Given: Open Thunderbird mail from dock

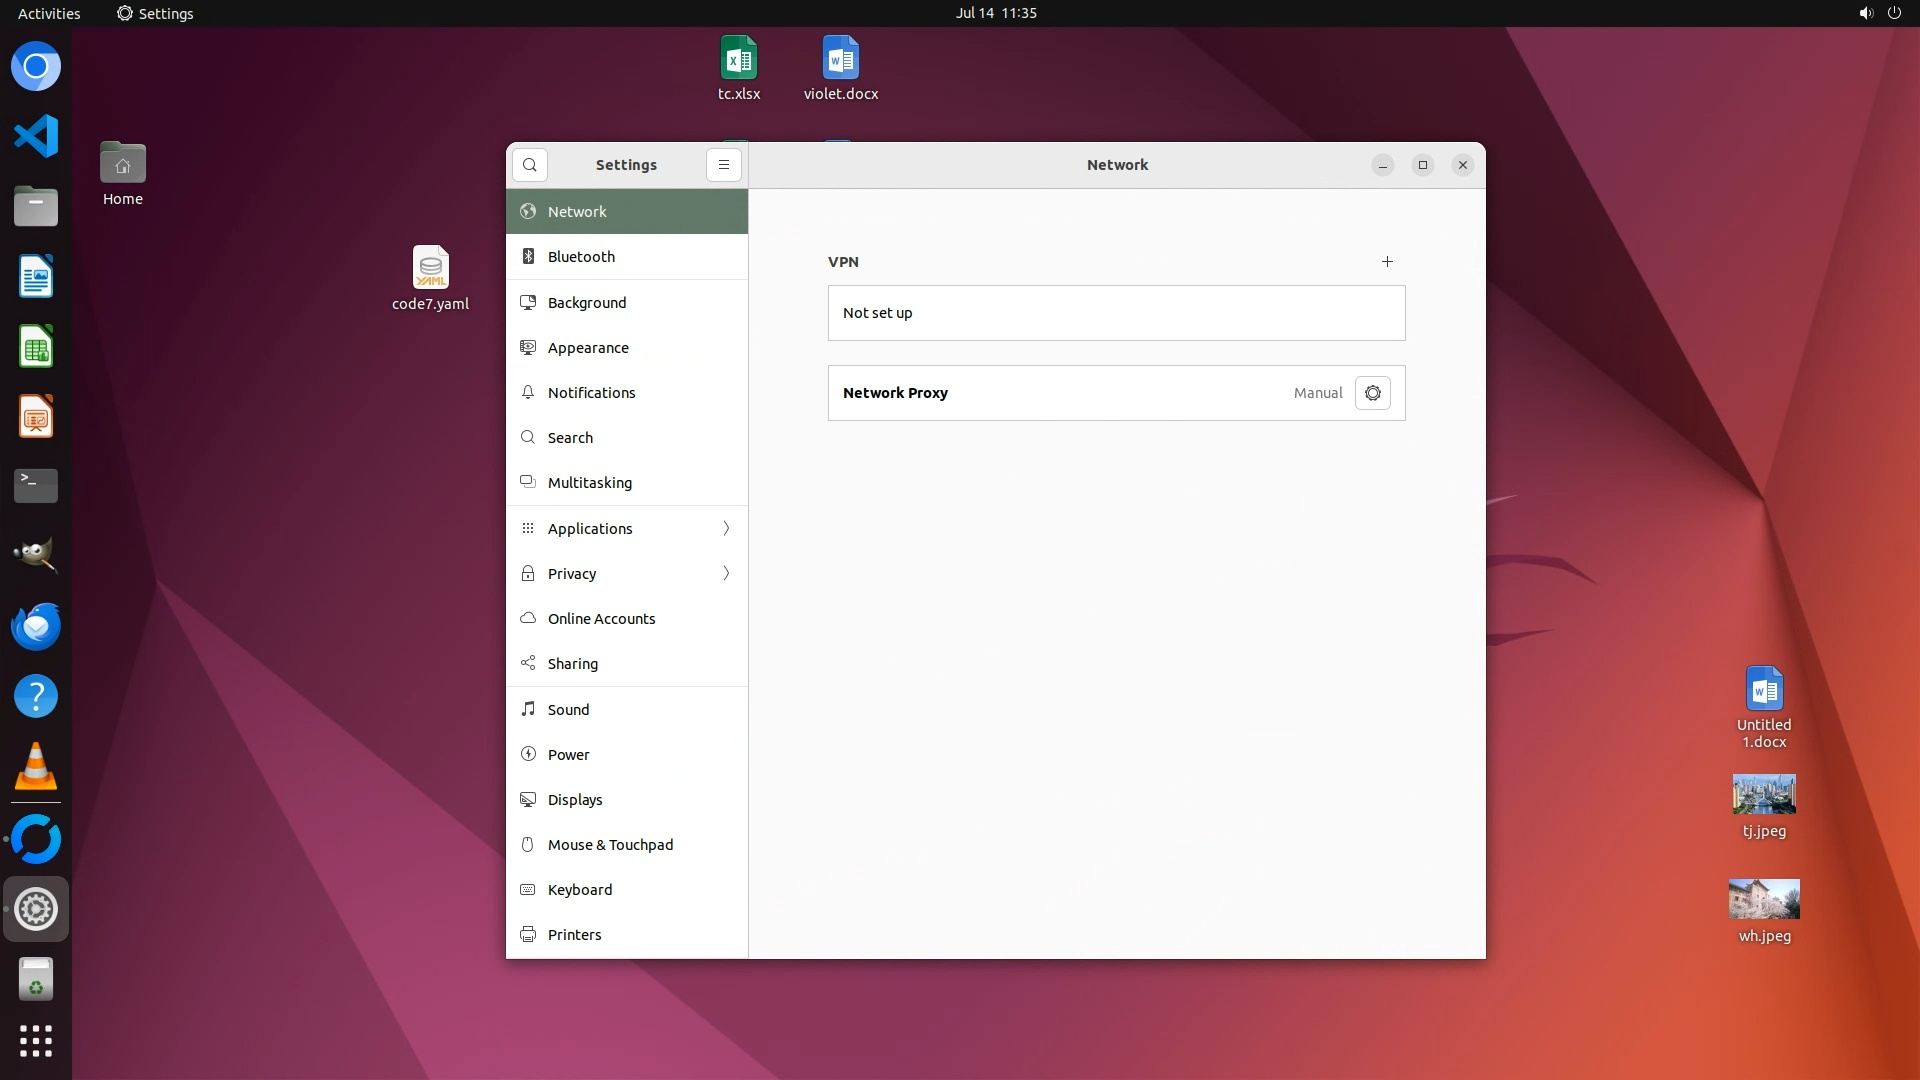Looking at the screenshot, I should tap(36, 627).
